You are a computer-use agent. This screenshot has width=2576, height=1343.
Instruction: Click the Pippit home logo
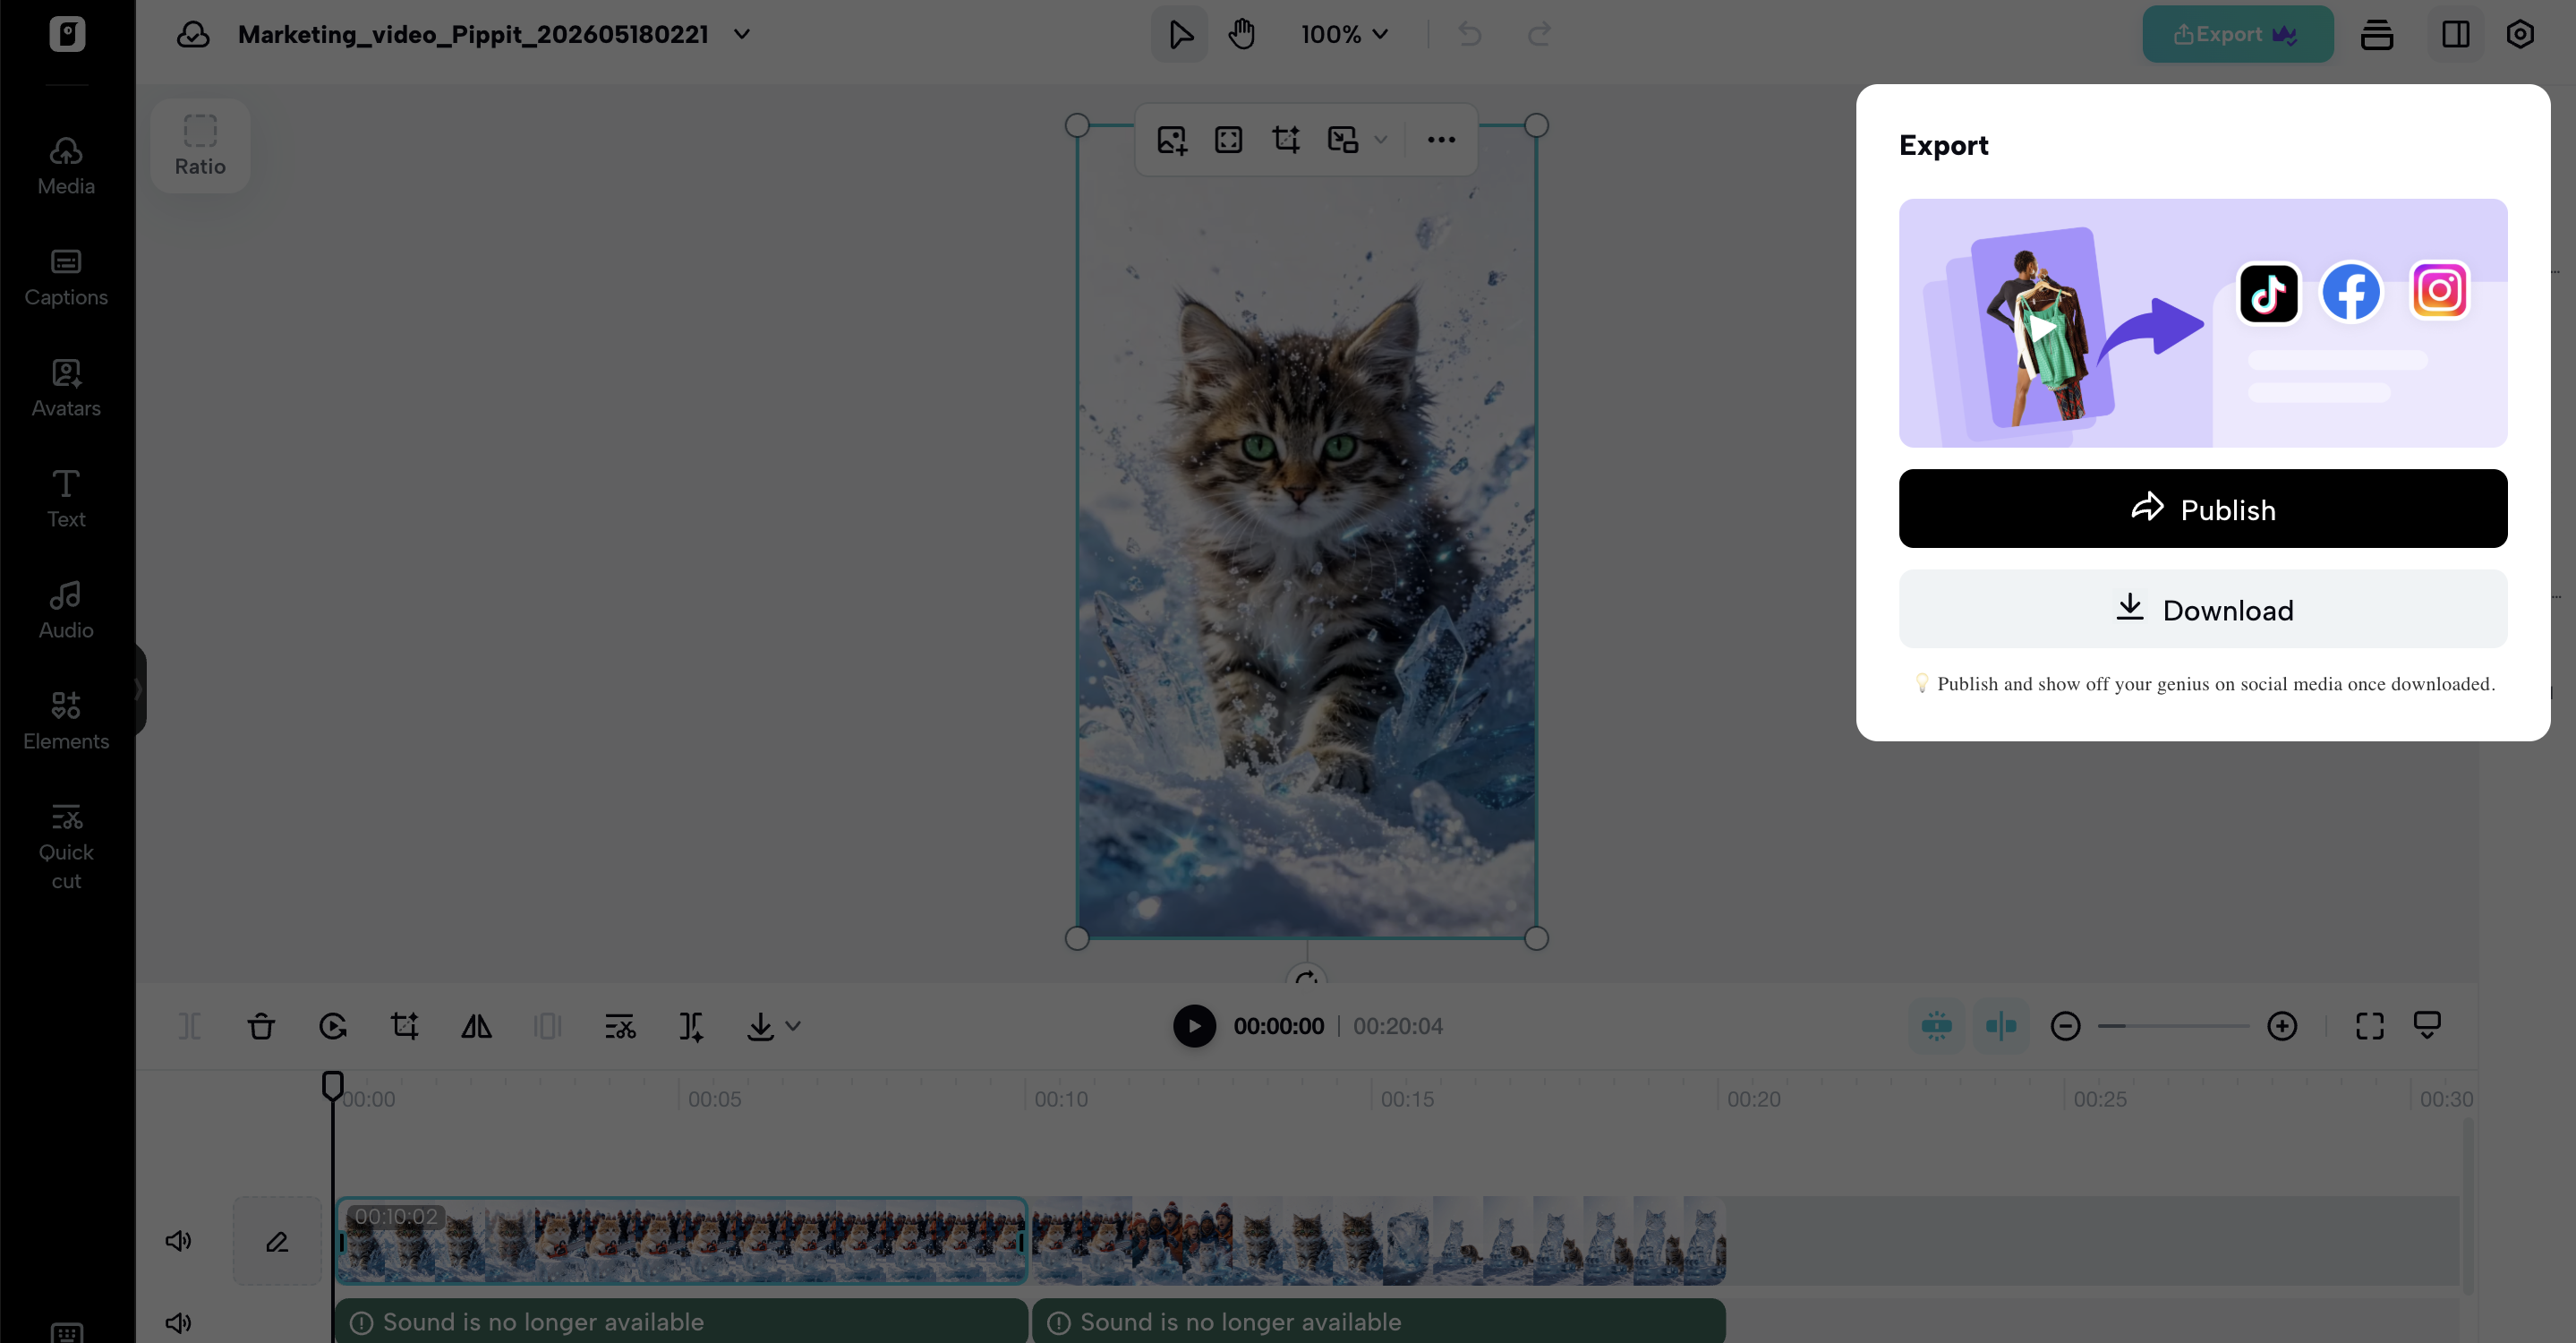click(x=67, y=34)
